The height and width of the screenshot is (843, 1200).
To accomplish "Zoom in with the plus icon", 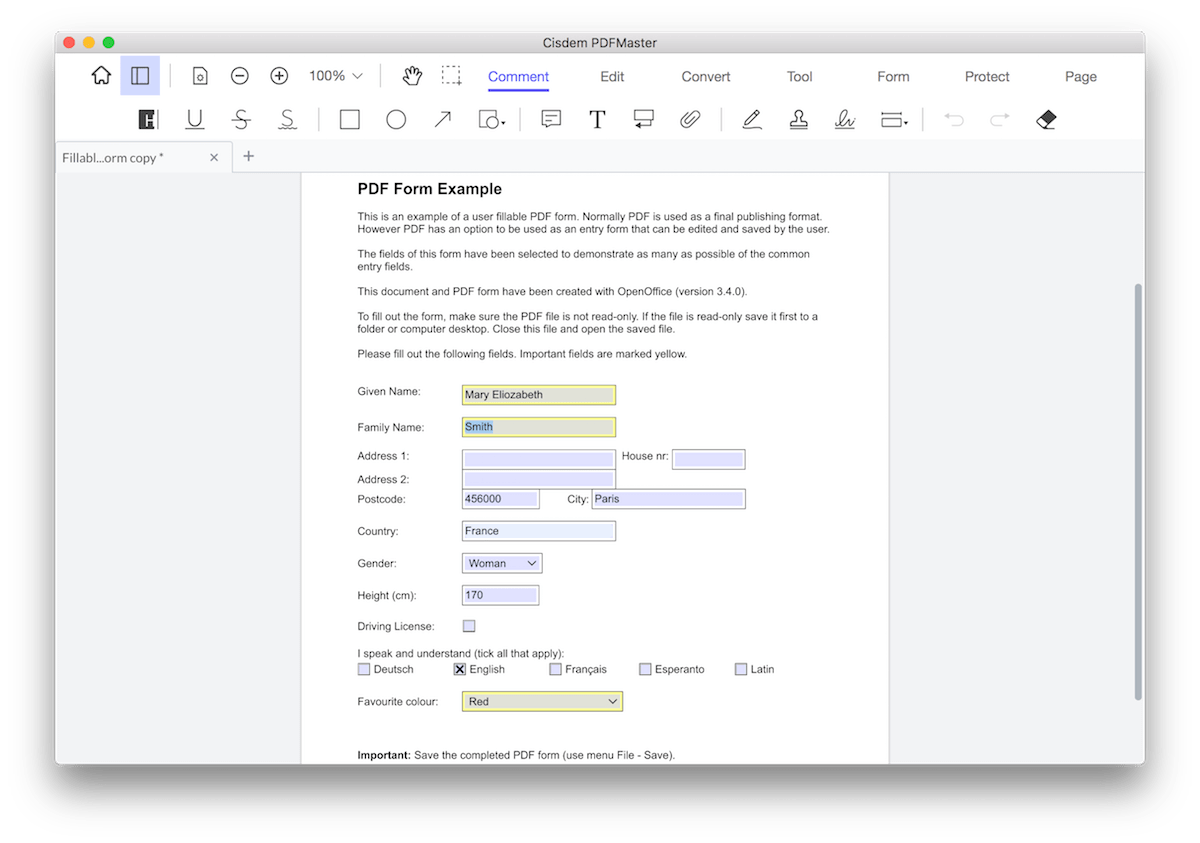I will click(280, 76).
